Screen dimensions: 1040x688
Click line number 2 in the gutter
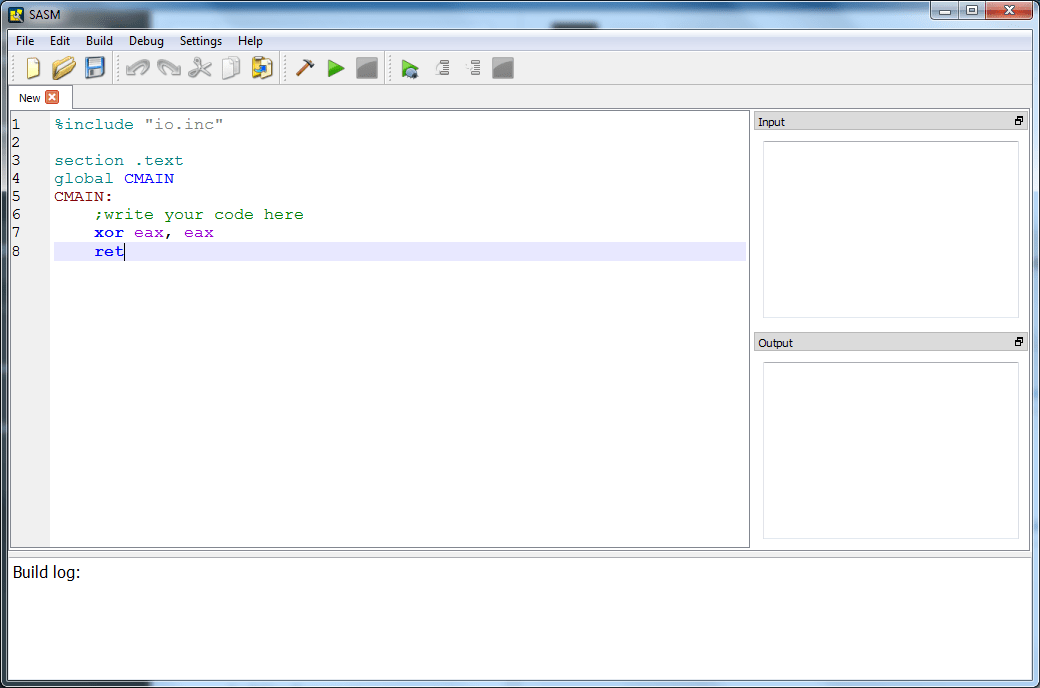16,143
